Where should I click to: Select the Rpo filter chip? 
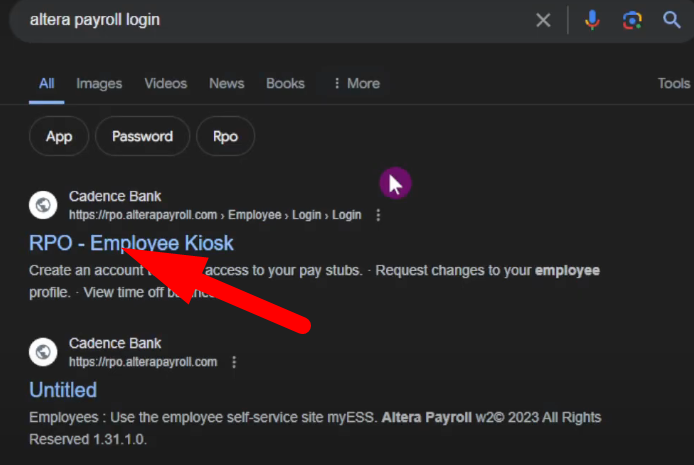(x=225, y=137)
